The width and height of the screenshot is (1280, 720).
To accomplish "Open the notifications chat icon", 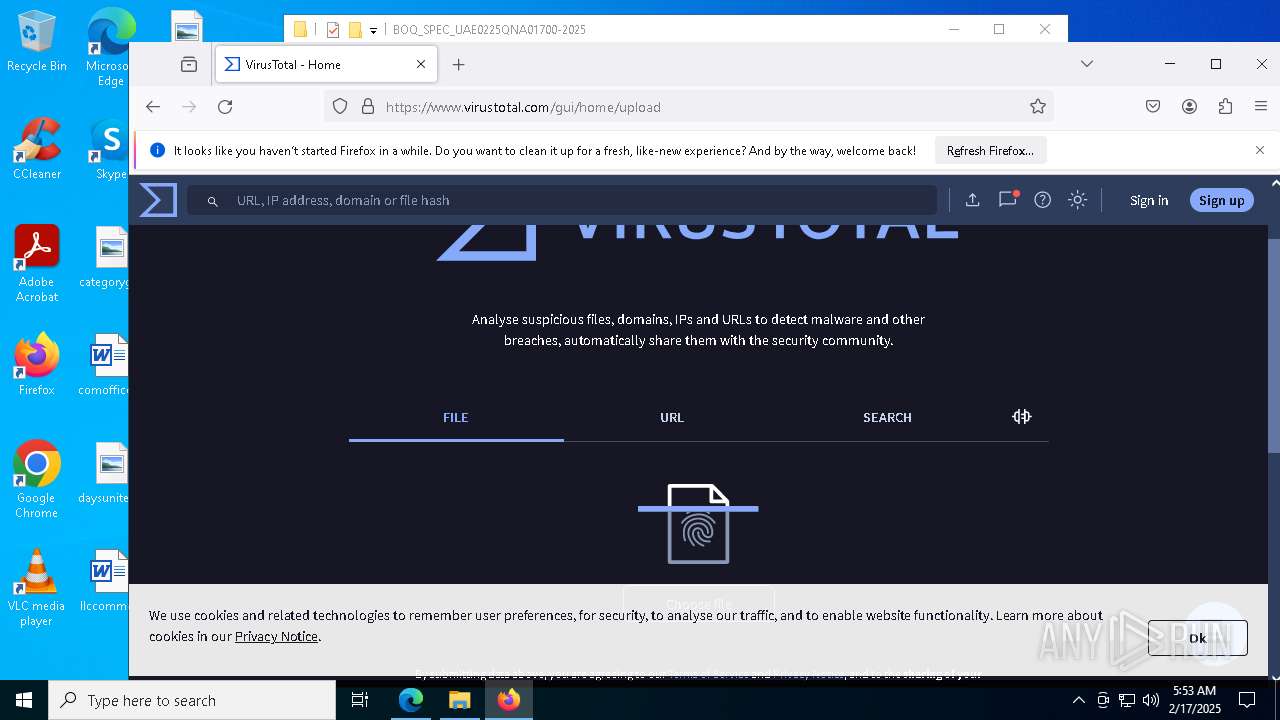I will coord(1008,199).
